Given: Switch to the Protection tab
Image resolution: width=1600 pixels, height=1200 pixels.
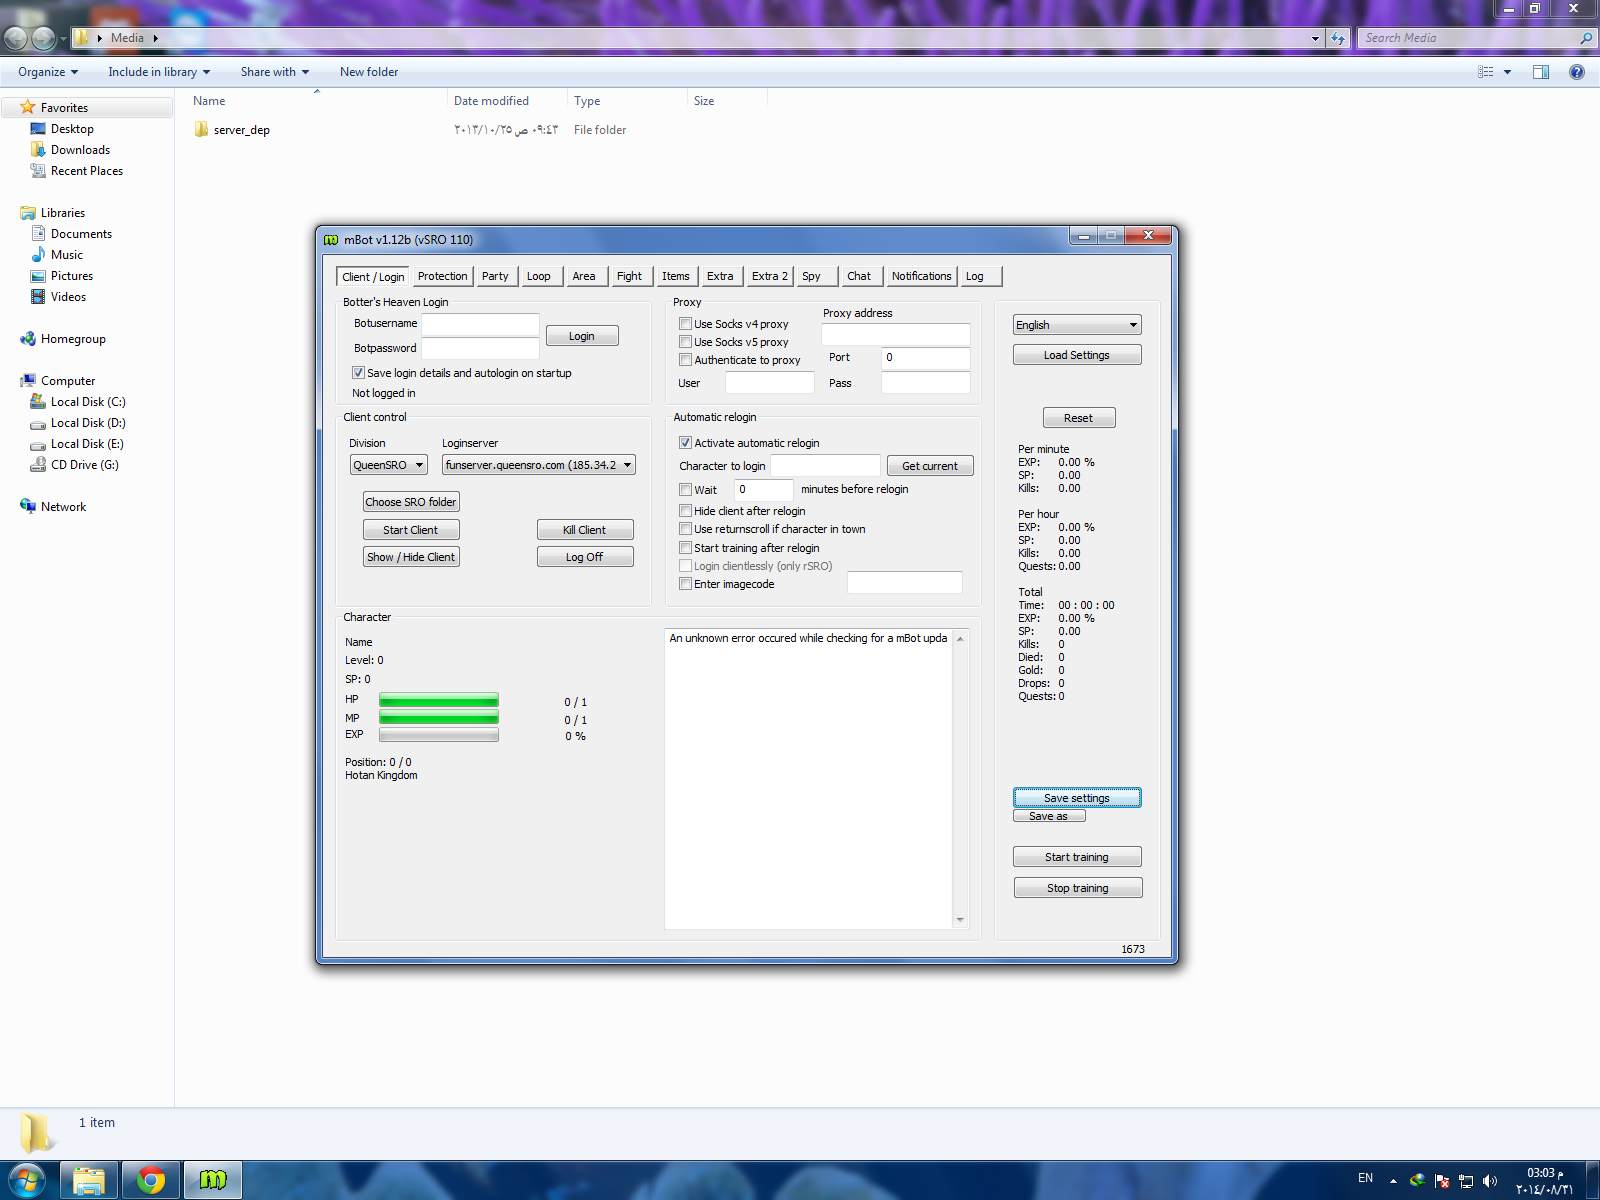Looking at the screenshot, I should pyautogui.click(x=442, y=276).
